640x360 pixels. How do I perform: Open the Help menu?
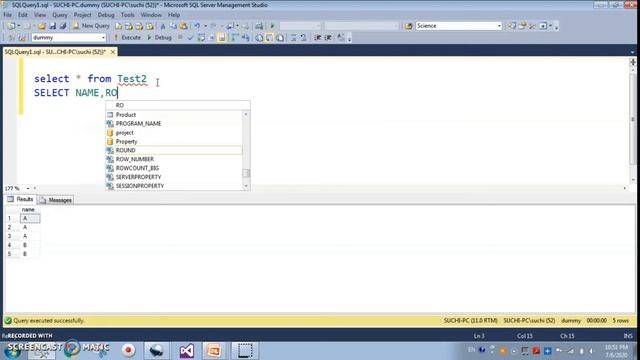174,15
